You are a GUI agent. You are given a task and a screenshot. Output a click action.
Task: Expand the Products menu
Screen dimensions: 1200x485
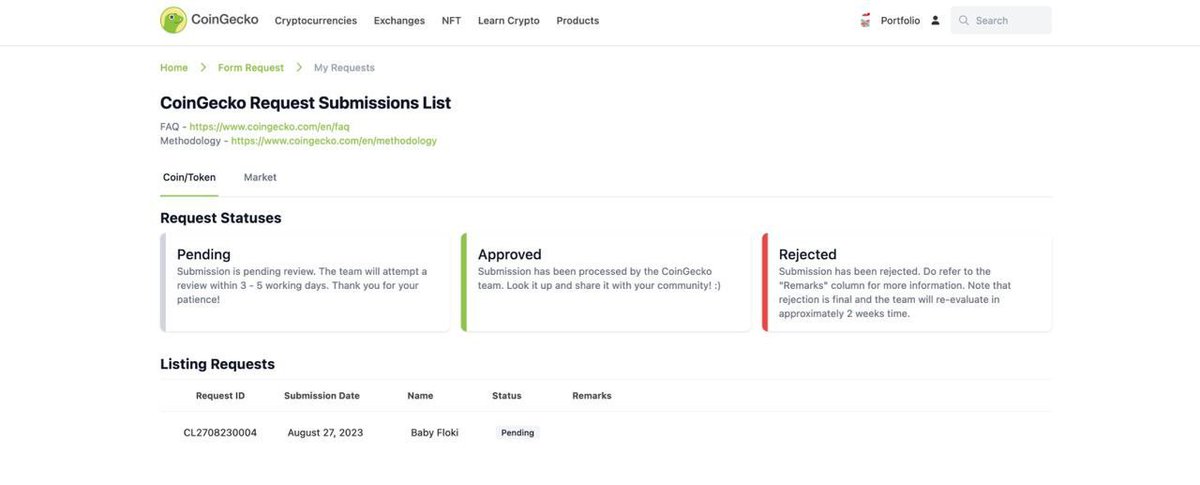[578, 20]
